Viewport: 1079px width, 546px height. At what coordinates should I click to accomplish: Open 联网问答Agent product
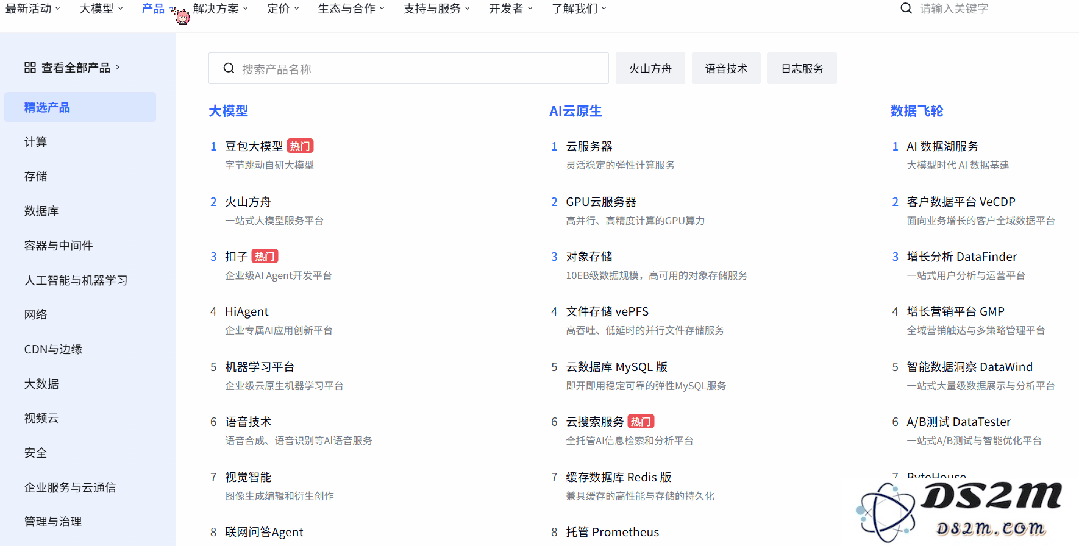(x=264, y=532)
